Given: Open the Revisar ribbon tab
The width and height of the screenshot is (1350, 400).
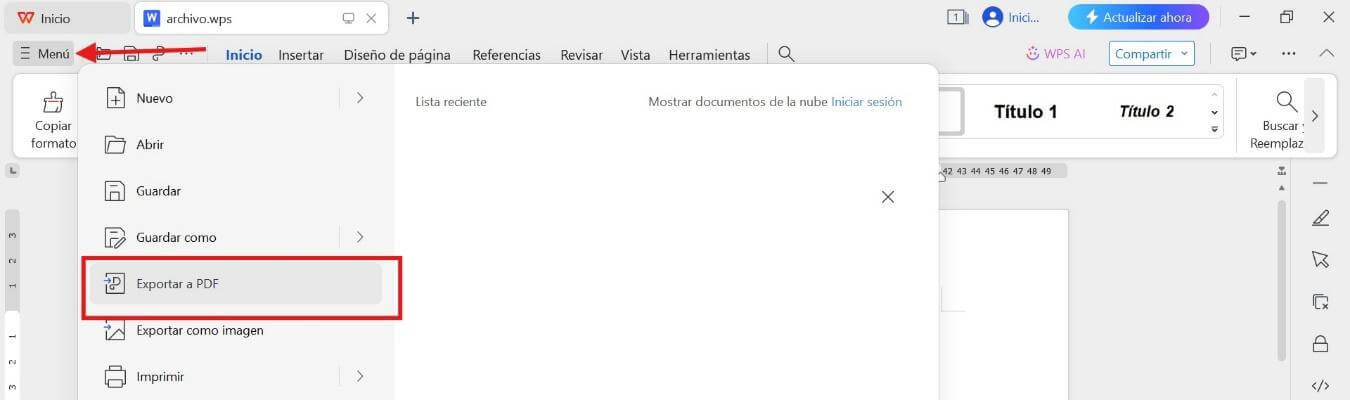Looking at the screenshot, I should point(581,55).
